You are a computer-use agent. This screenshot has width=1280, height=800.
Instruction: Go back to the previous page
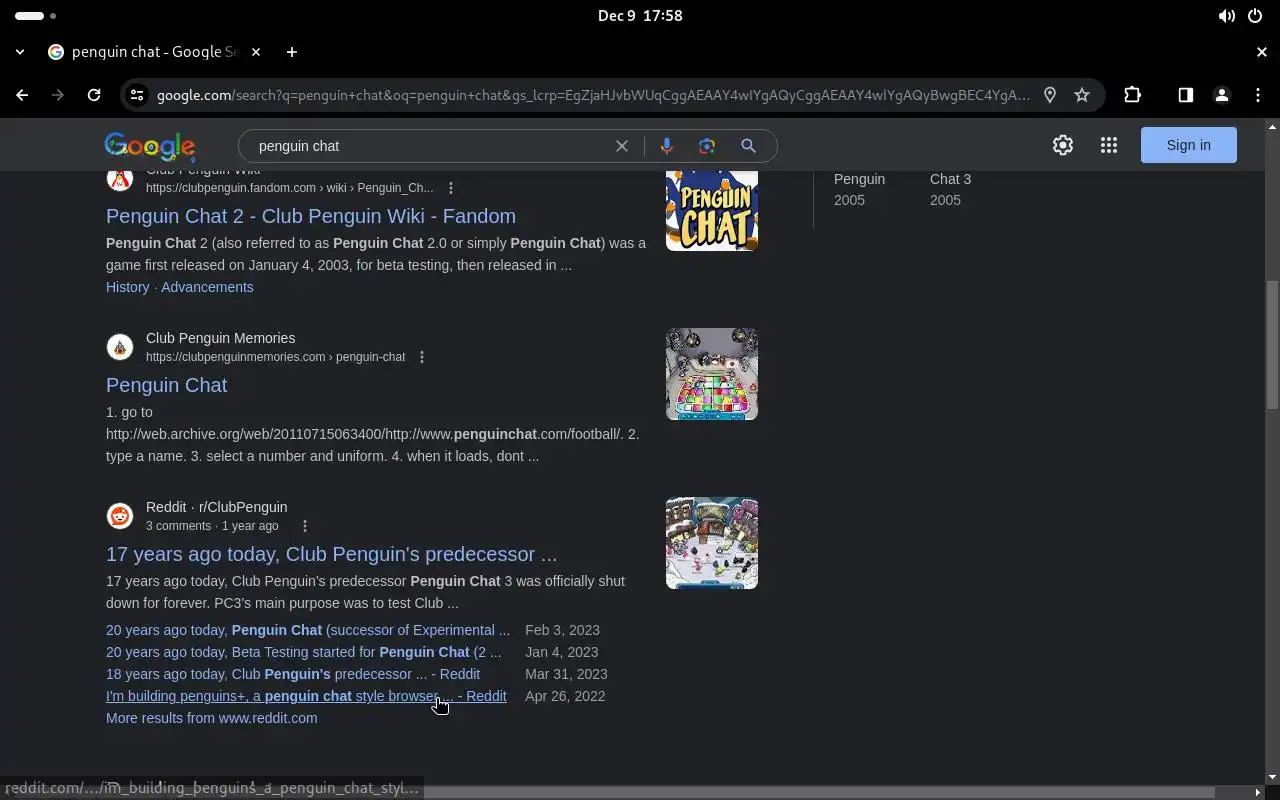click(22, 95)
